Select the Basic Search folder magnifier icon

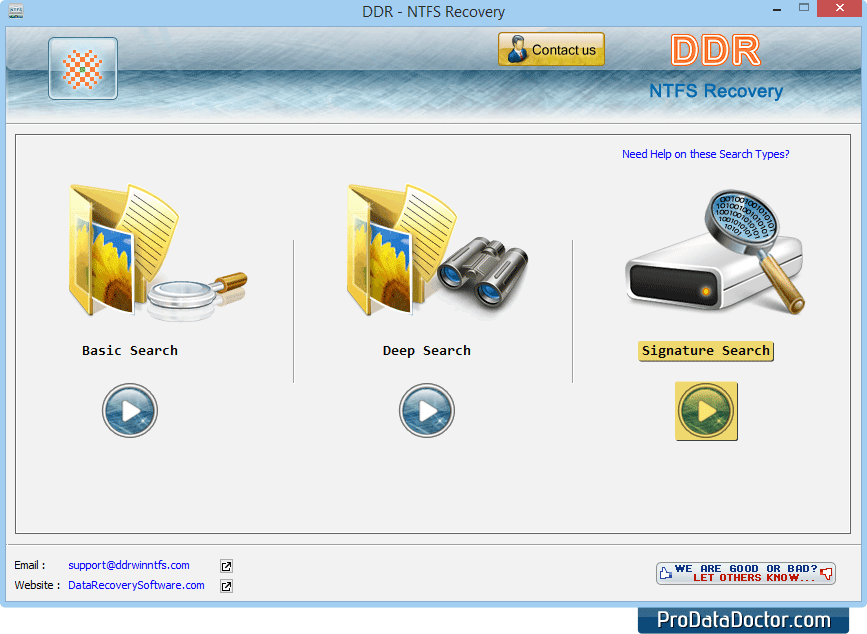(x=158, y=253)
